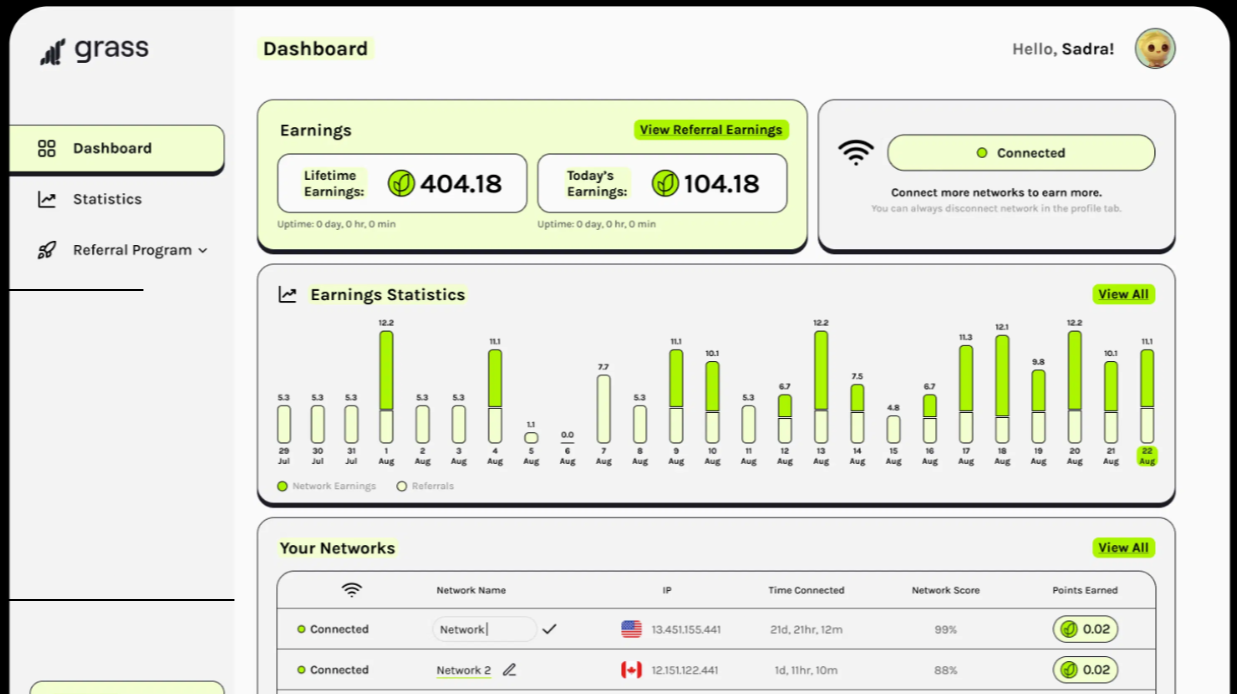Click the Network name input field

484,629
